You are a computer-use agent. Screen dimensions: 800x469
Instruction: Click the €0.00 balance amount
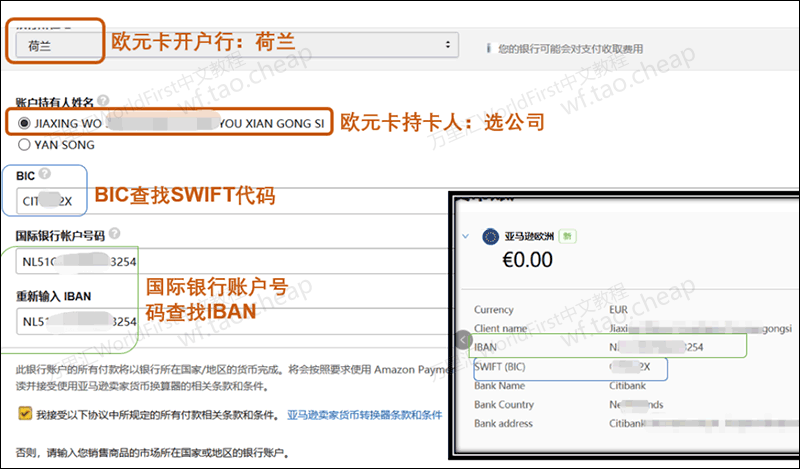[528, 260]
